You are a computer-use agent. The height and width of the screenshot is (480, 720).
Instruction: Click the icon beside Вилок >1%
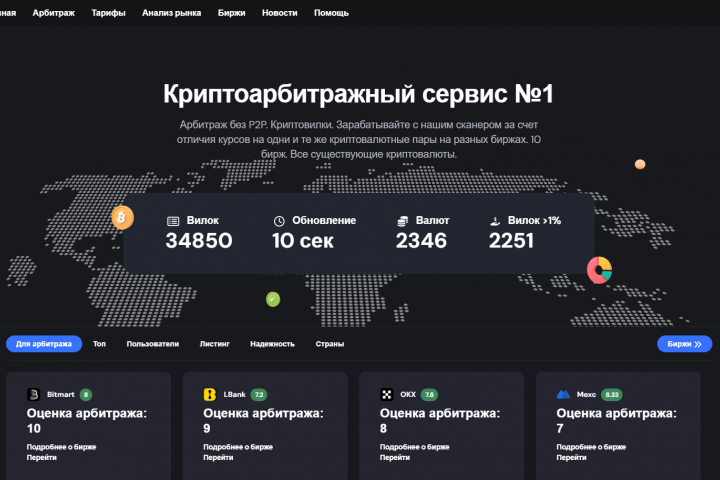[x=495, y=221]
